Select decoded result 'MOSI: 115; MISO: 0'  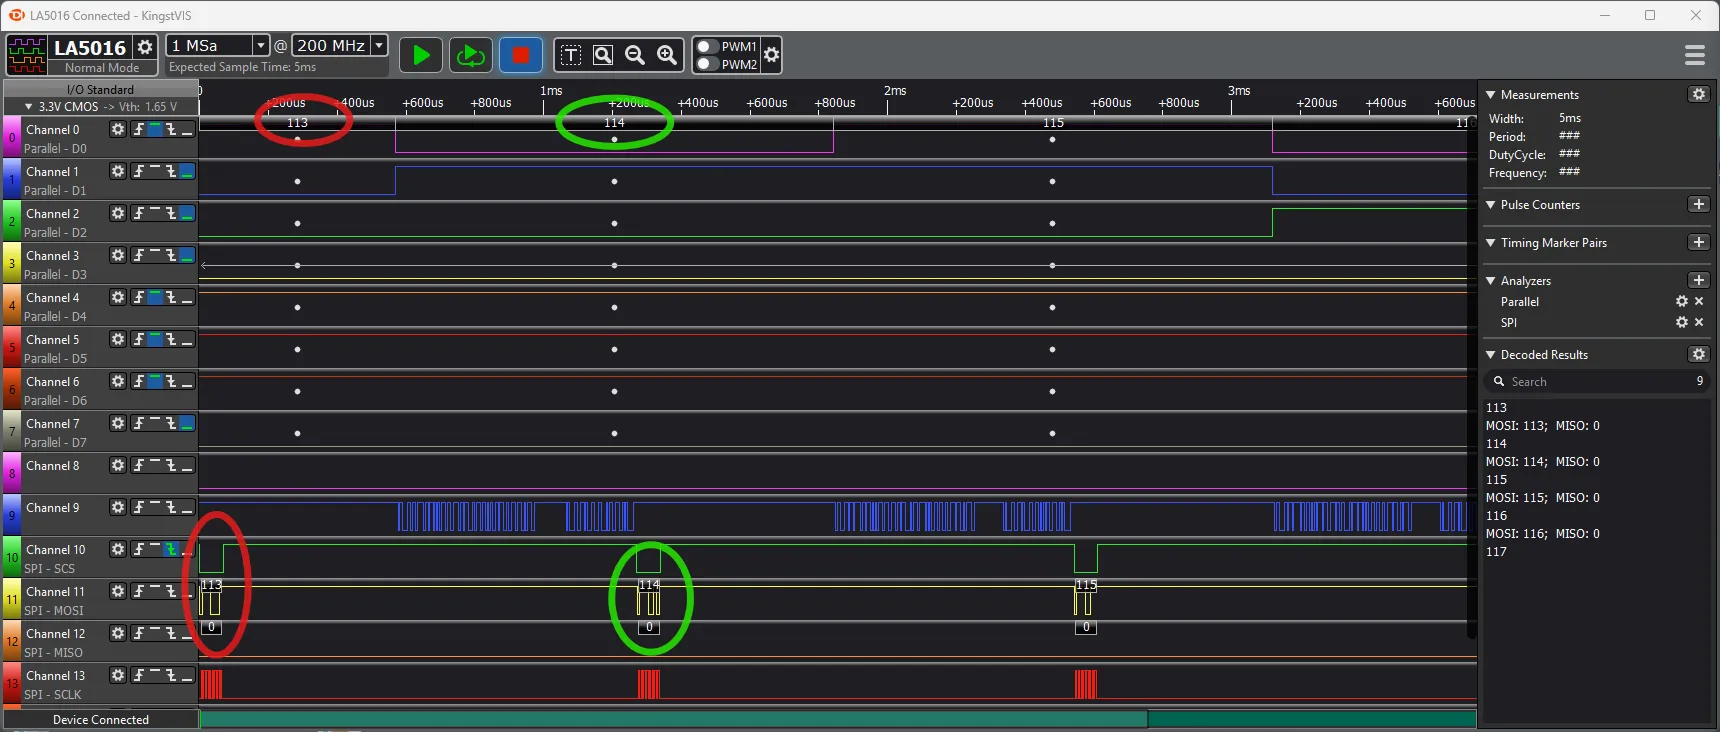[1543, 497]
